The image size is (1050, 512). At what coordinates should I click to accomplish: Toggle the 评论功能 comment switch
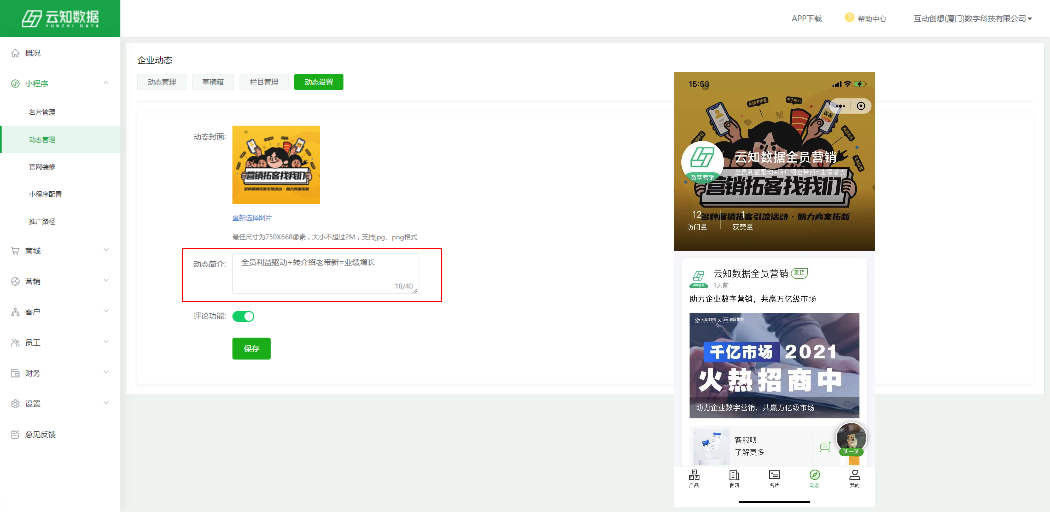click(243, 317)
